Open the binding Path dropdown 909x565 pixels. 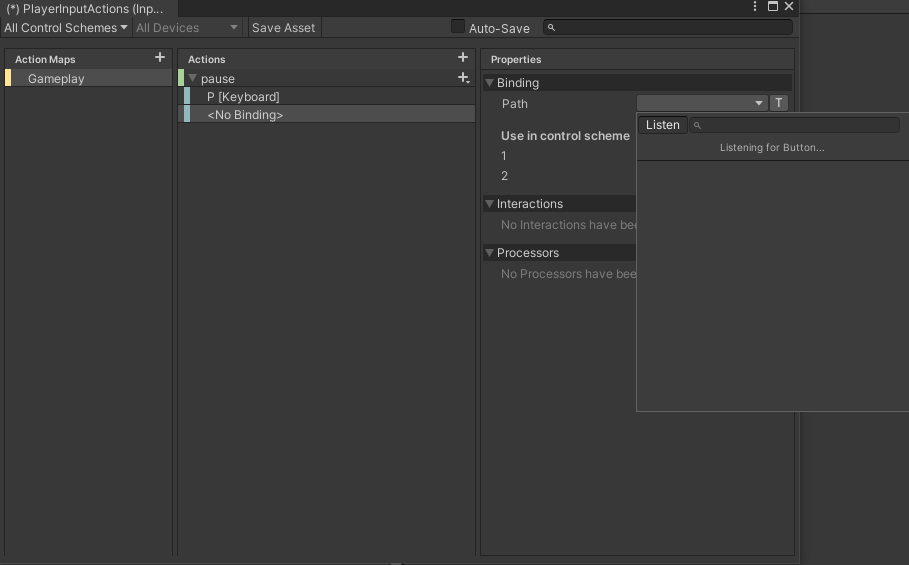click(701, 103)
